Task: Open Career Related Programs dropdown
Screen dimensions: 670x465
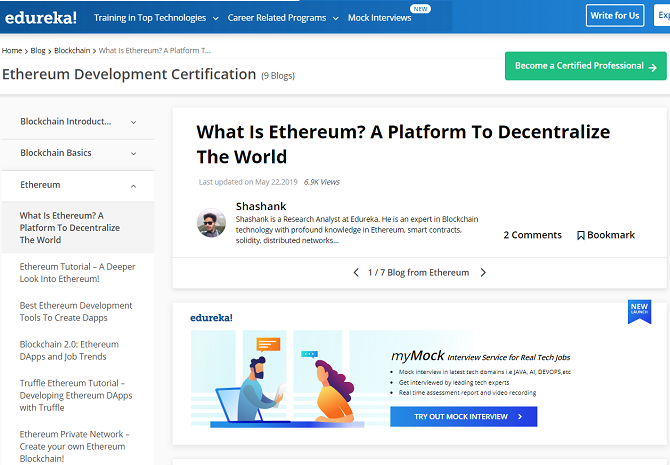Action: (283, 18)
